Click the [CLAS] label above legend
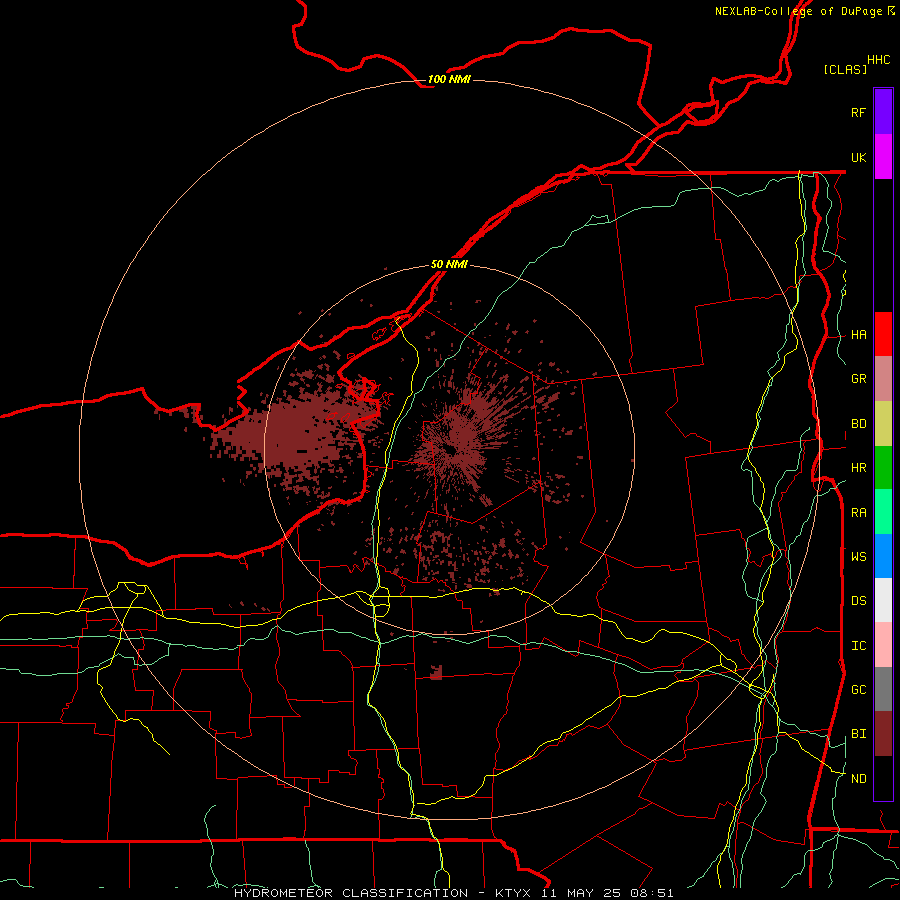 point(845,69)
